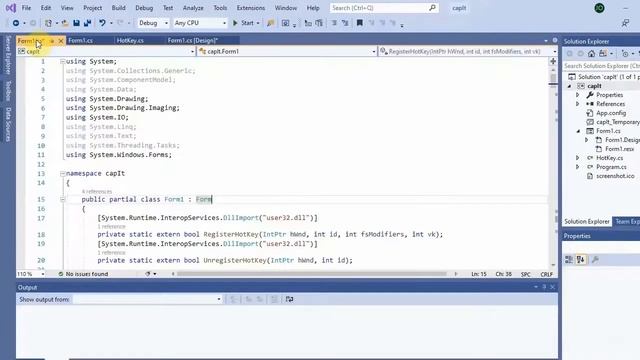Expand the References node in Solution Explorer
This screenshot has height=360, width=640.
click(578, 104)
